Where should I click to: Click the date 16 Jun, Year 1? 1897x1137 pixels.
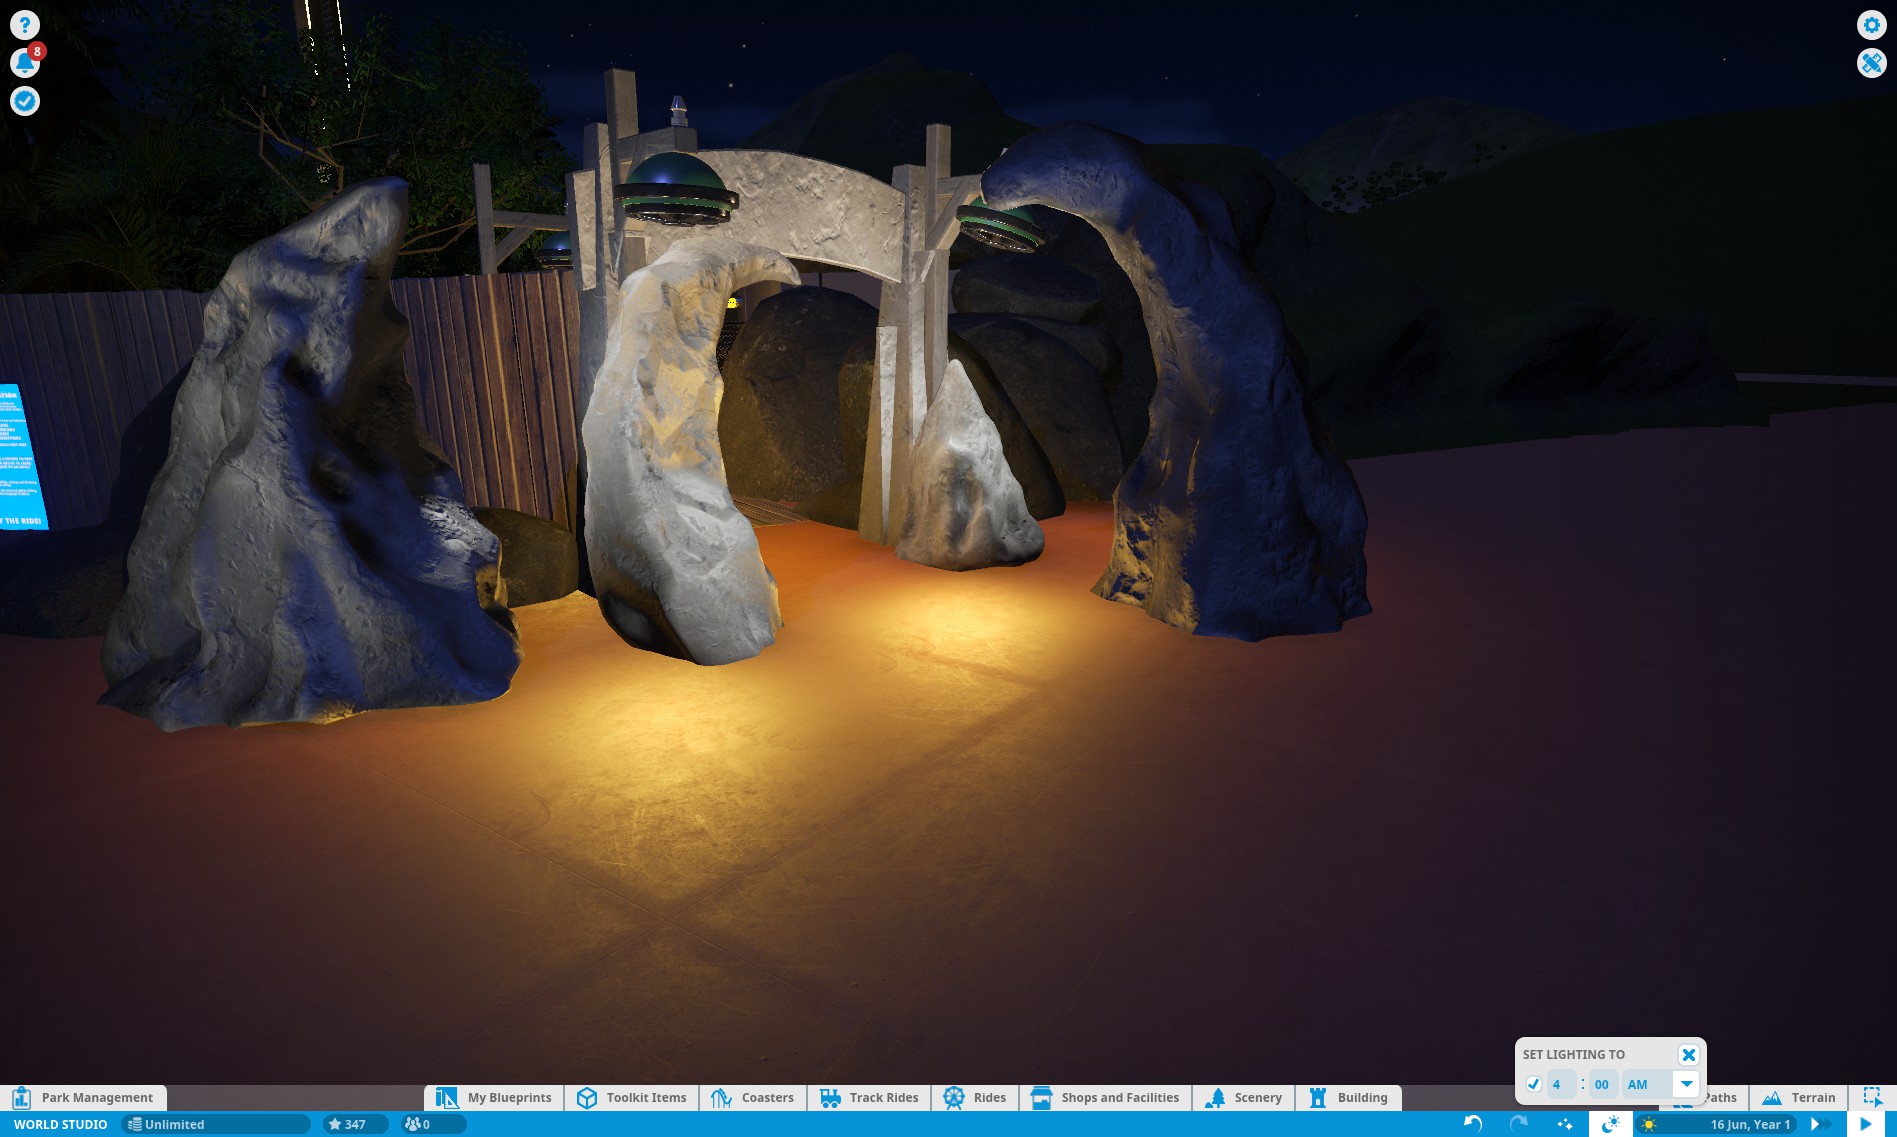pyautogui.click(x=1750, y=1125)
